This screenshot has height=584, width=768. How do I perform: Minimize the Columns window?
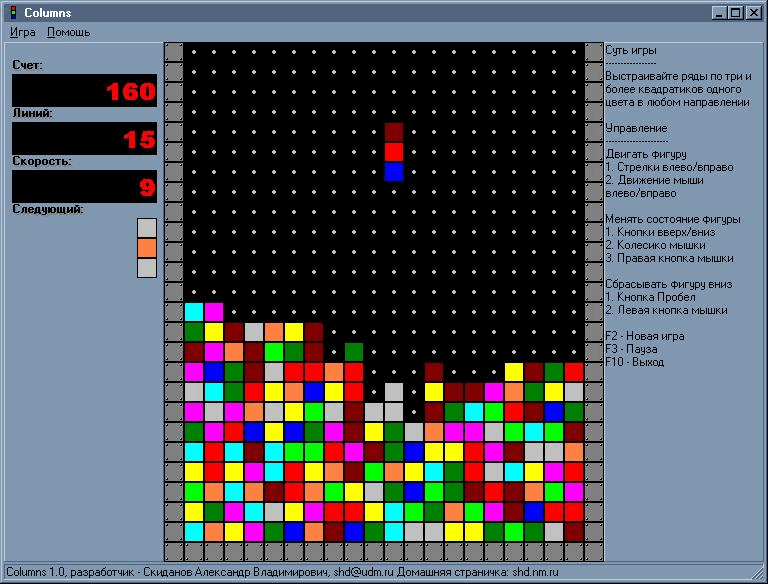coord(719,12)
